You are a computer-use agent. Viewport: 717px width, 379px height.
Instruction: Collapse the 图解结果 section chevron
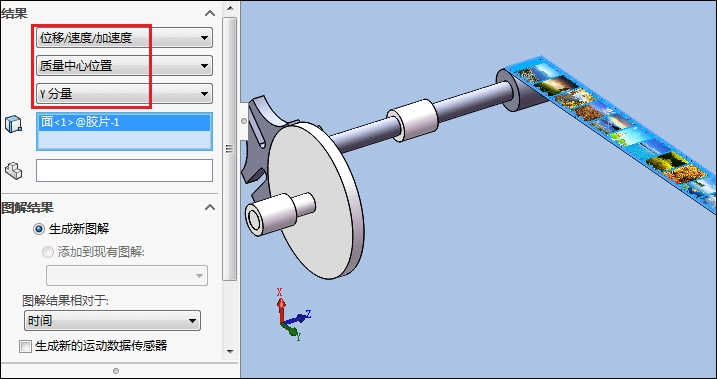210,208
